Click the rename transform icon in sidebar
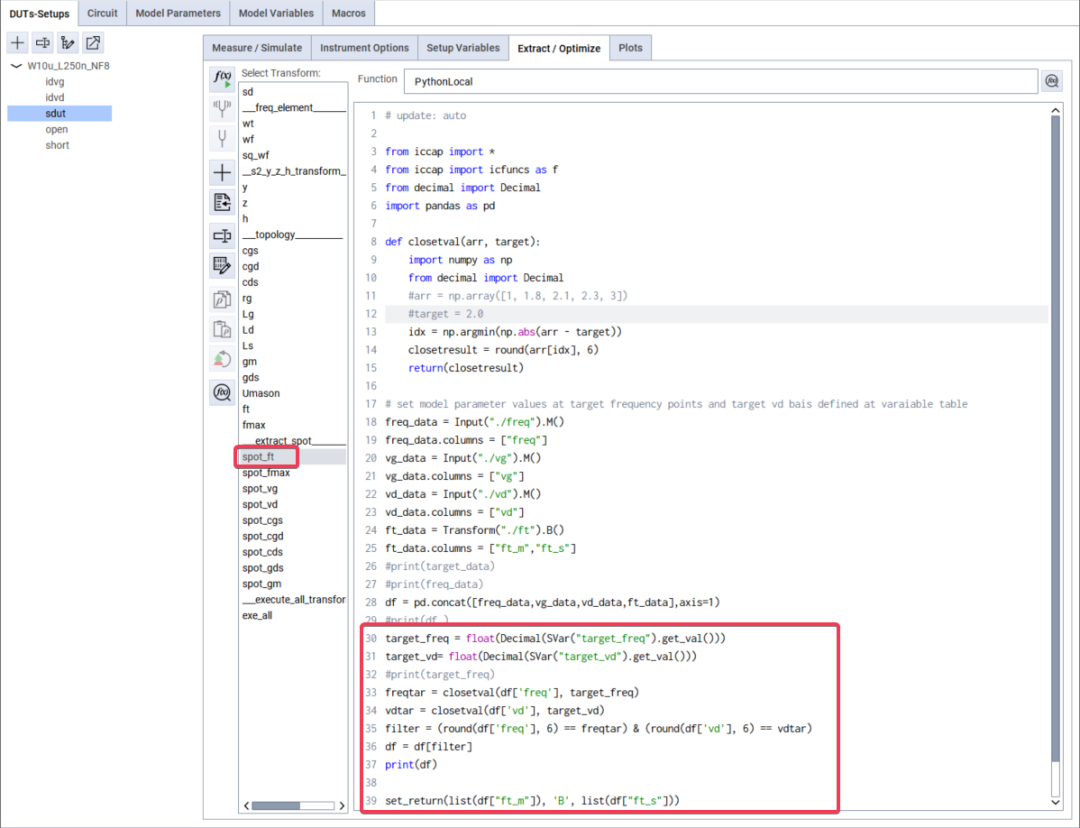The width and height of the screenshot is (1080, 828). tap(222, 235)
